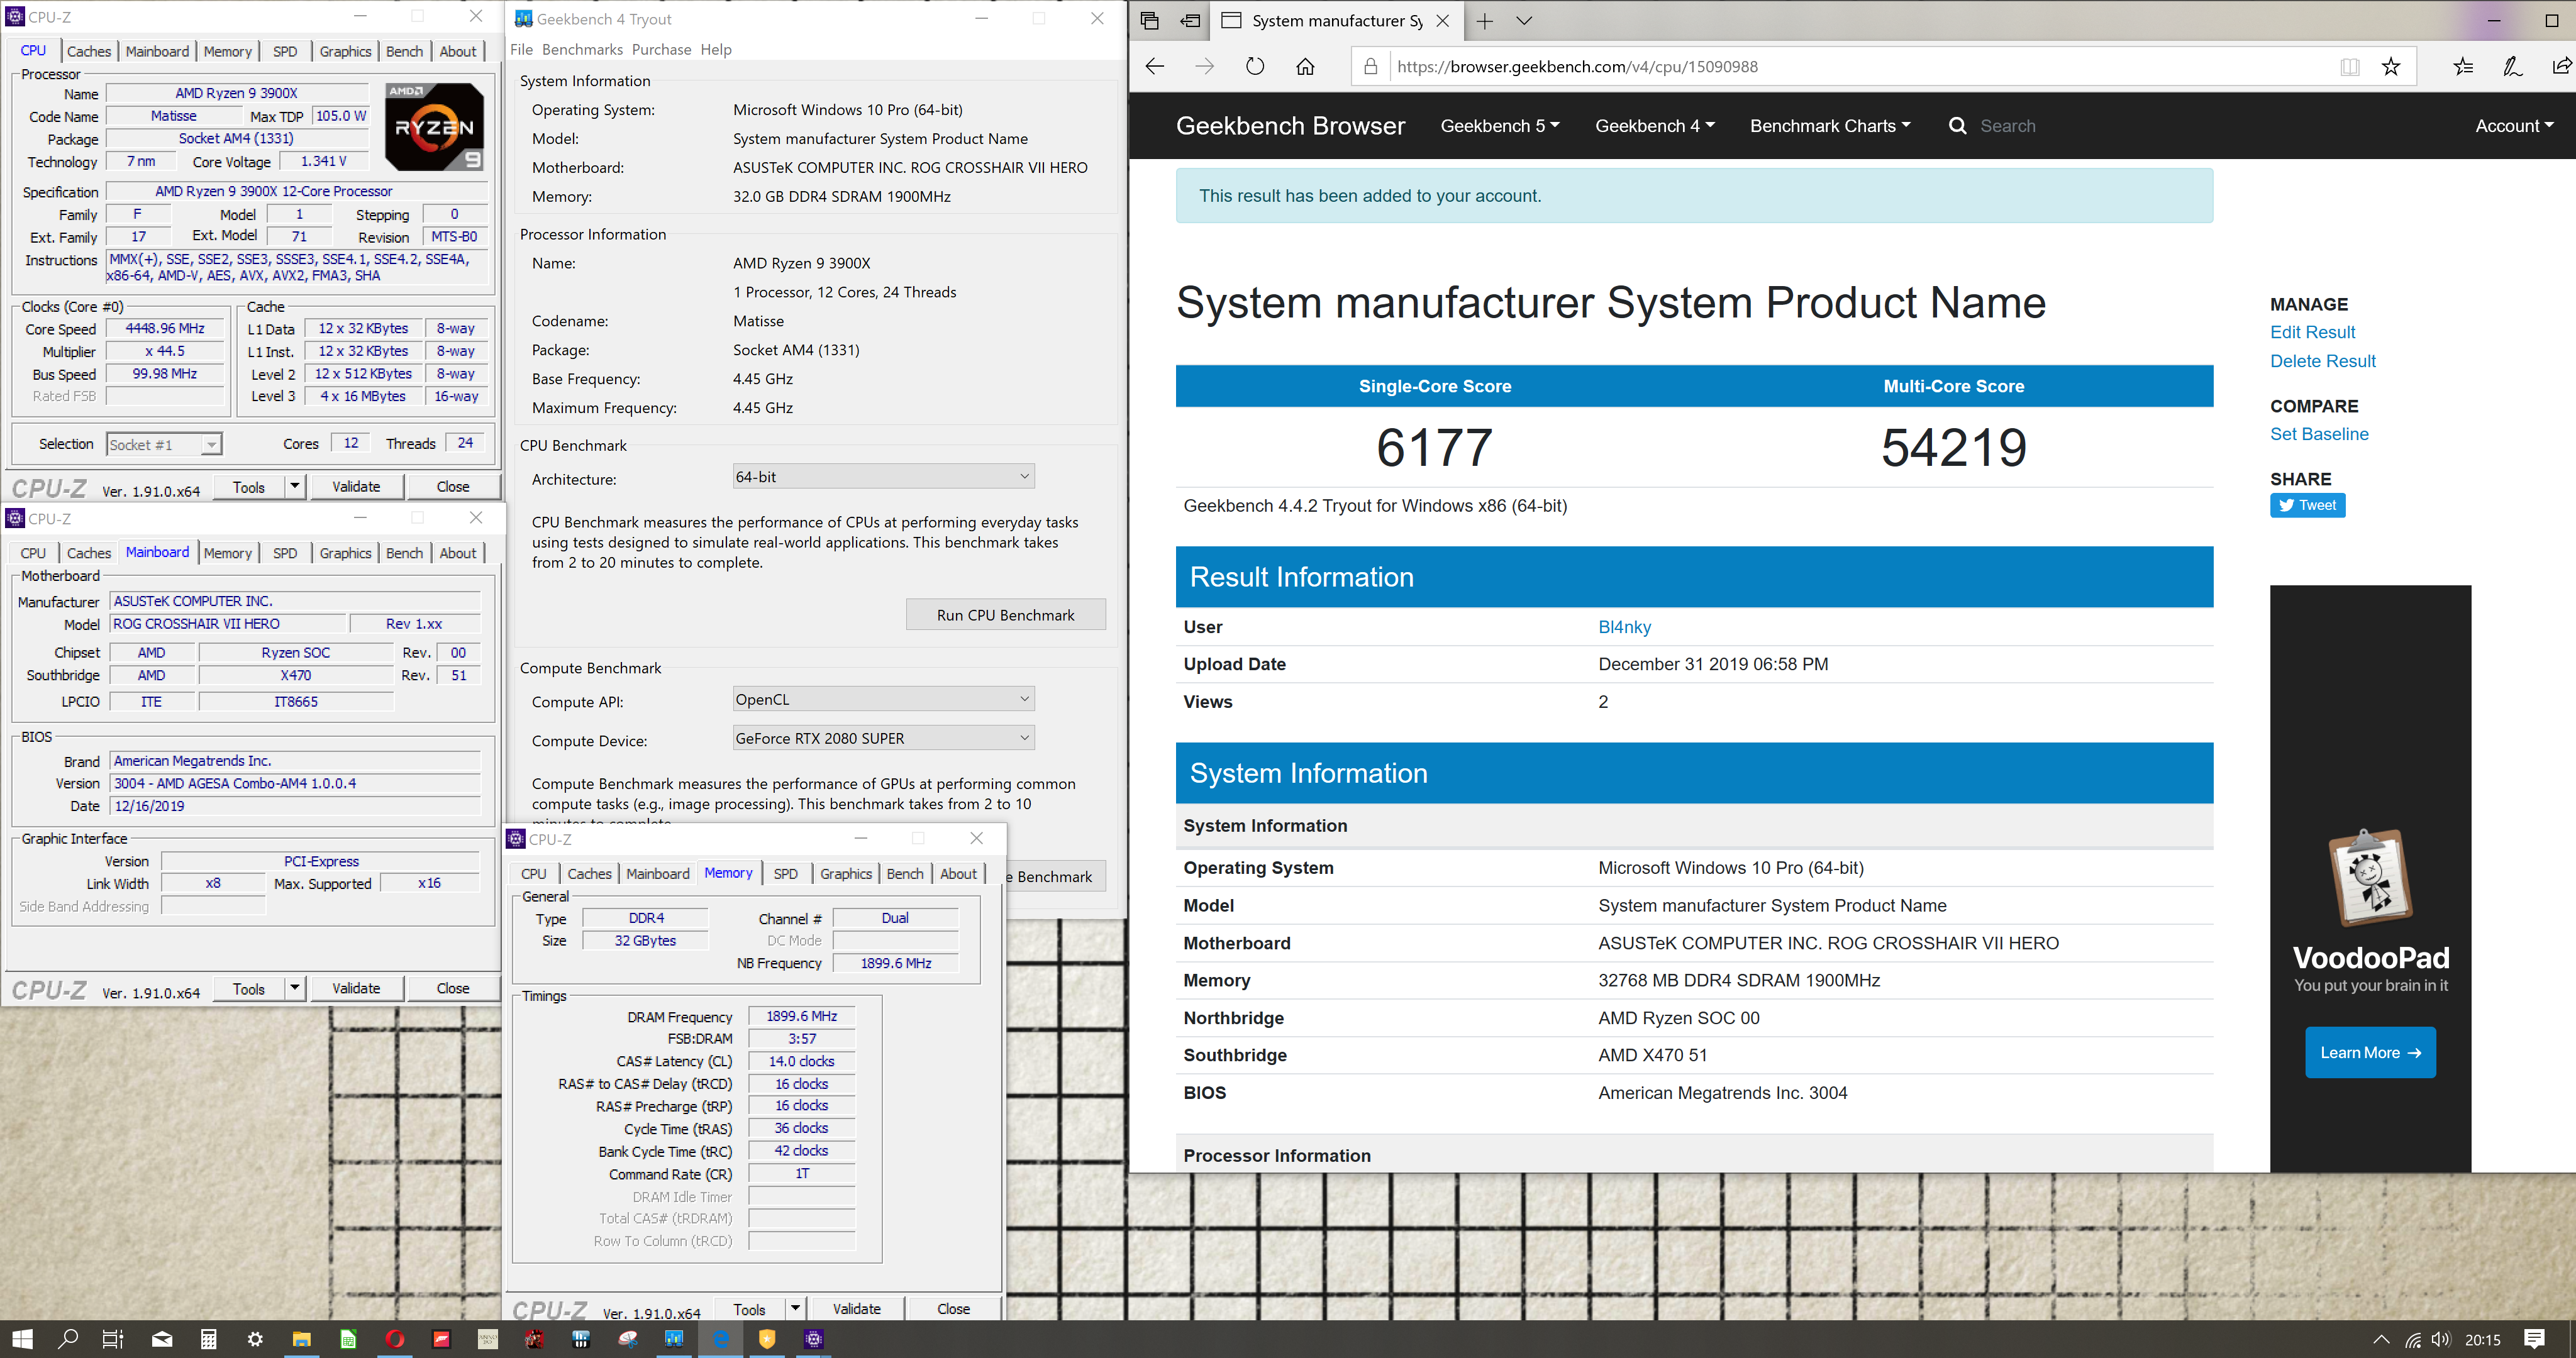The width and height of the screenshot is (2576, 1358).
Task: Select SPD tab in the Mainboard CPU-Z window
Action: tap(285, 553)
